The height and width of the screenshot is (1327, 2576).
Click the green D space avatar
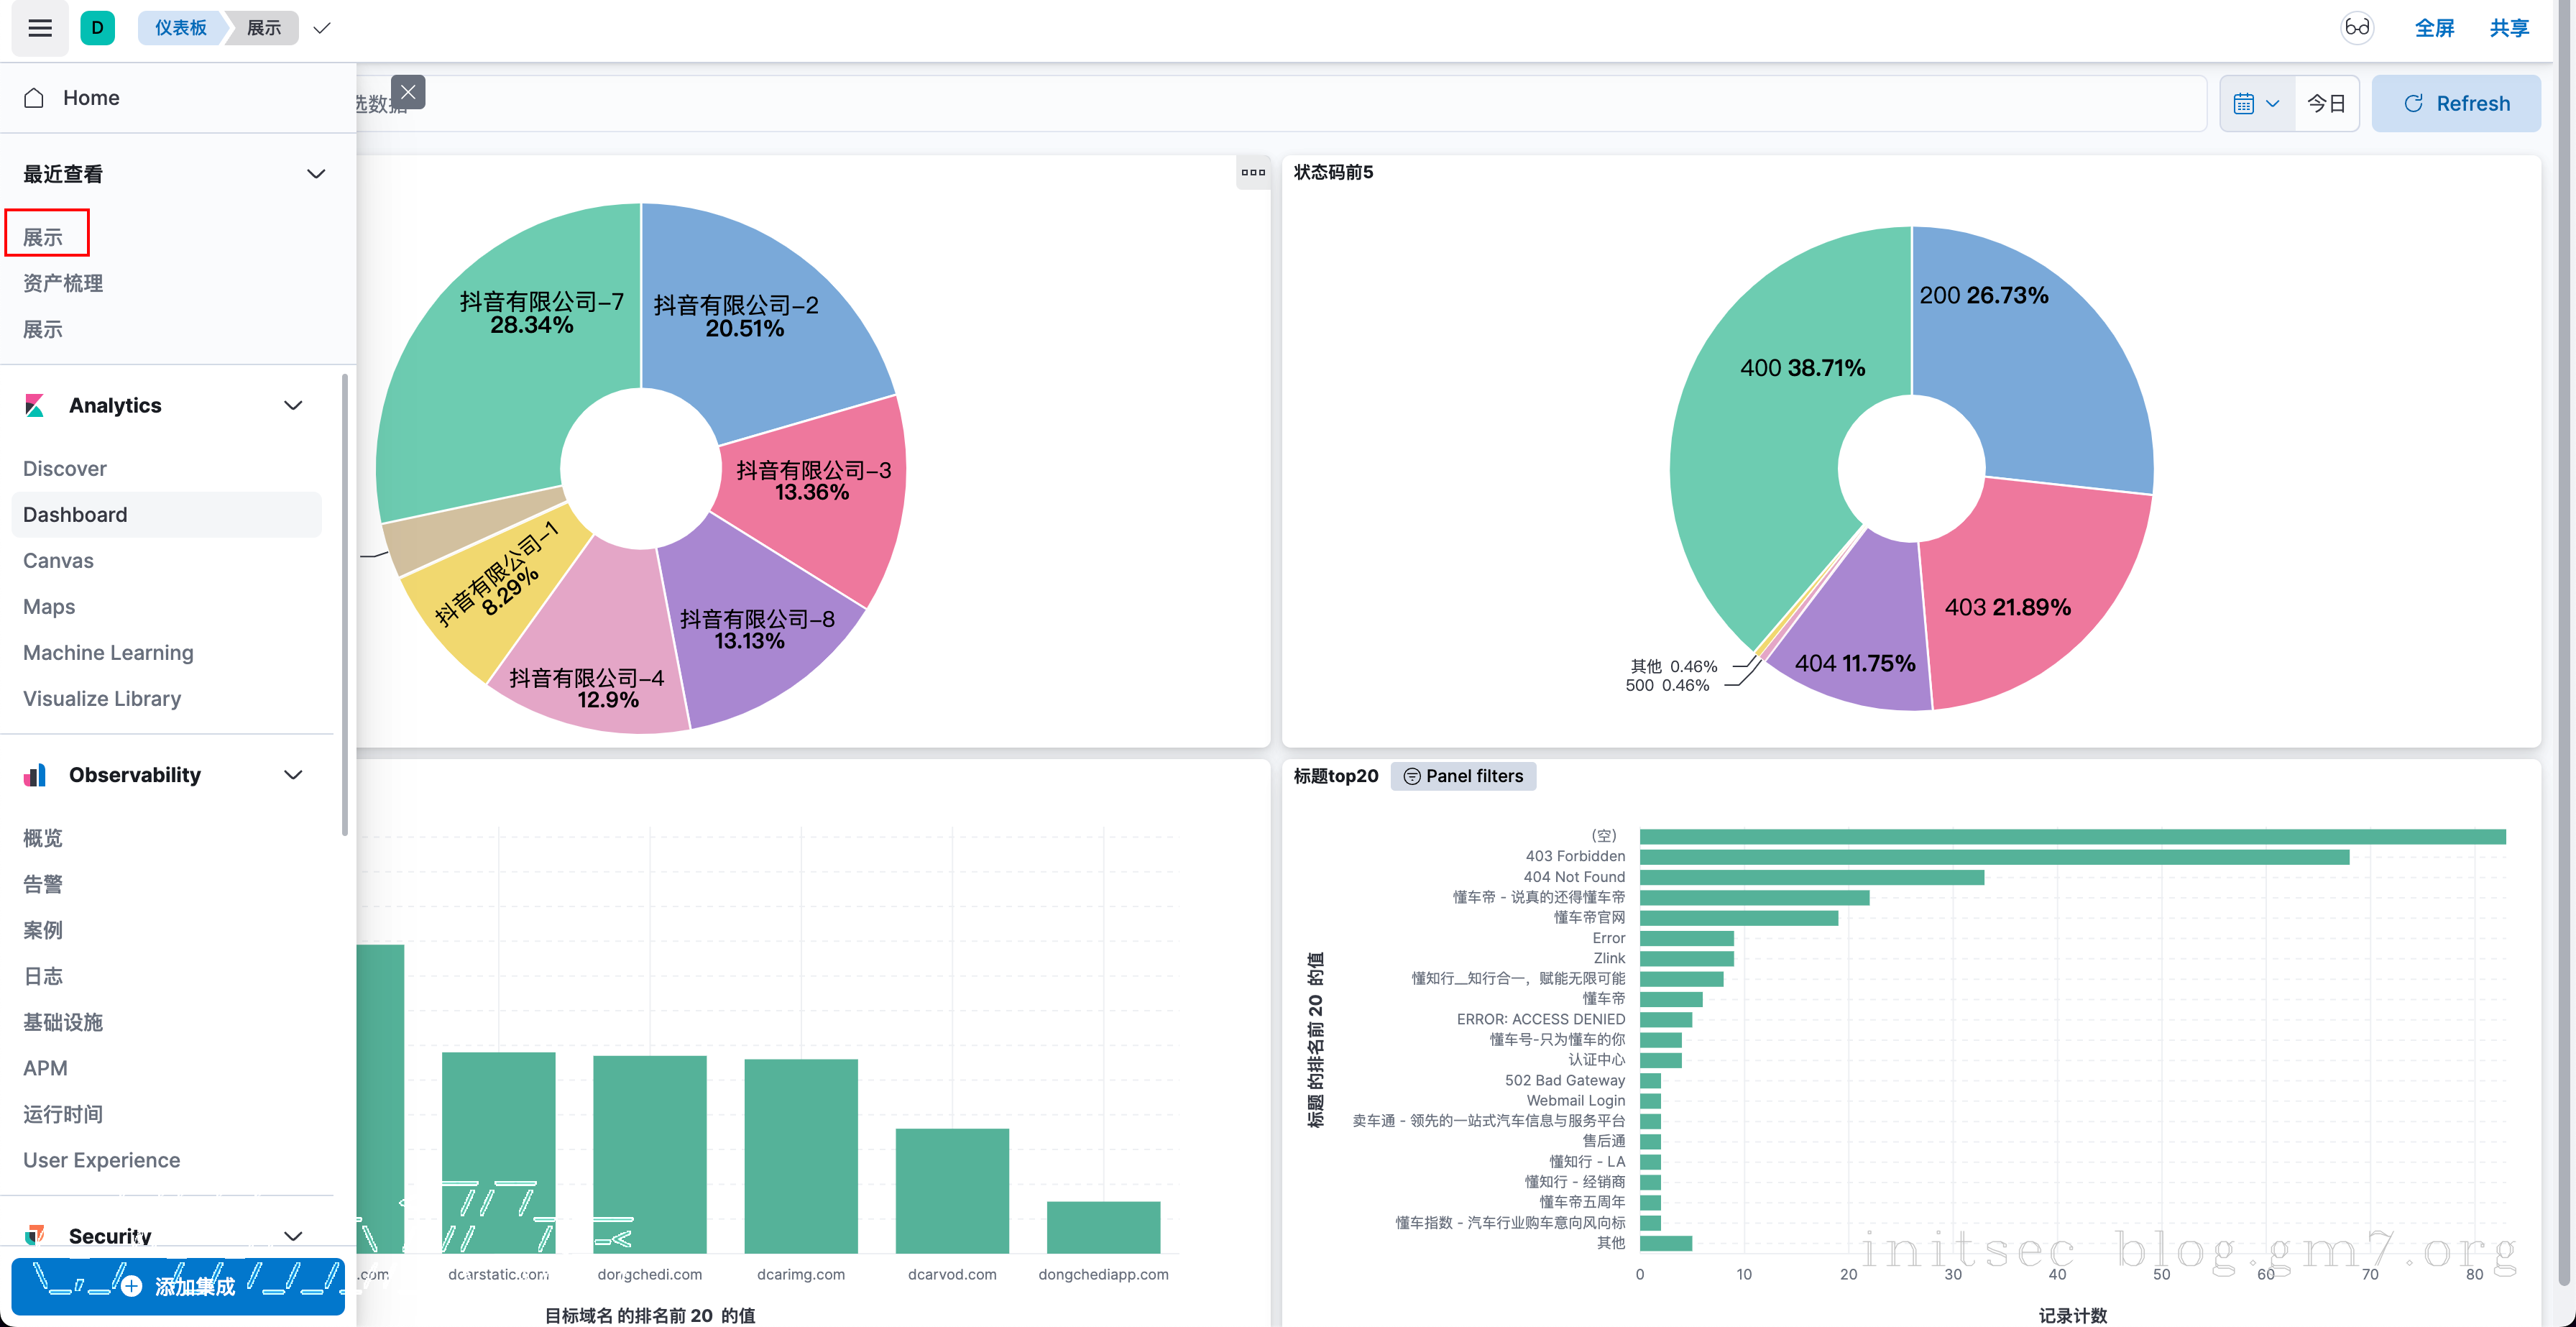(x=97, y=28)
